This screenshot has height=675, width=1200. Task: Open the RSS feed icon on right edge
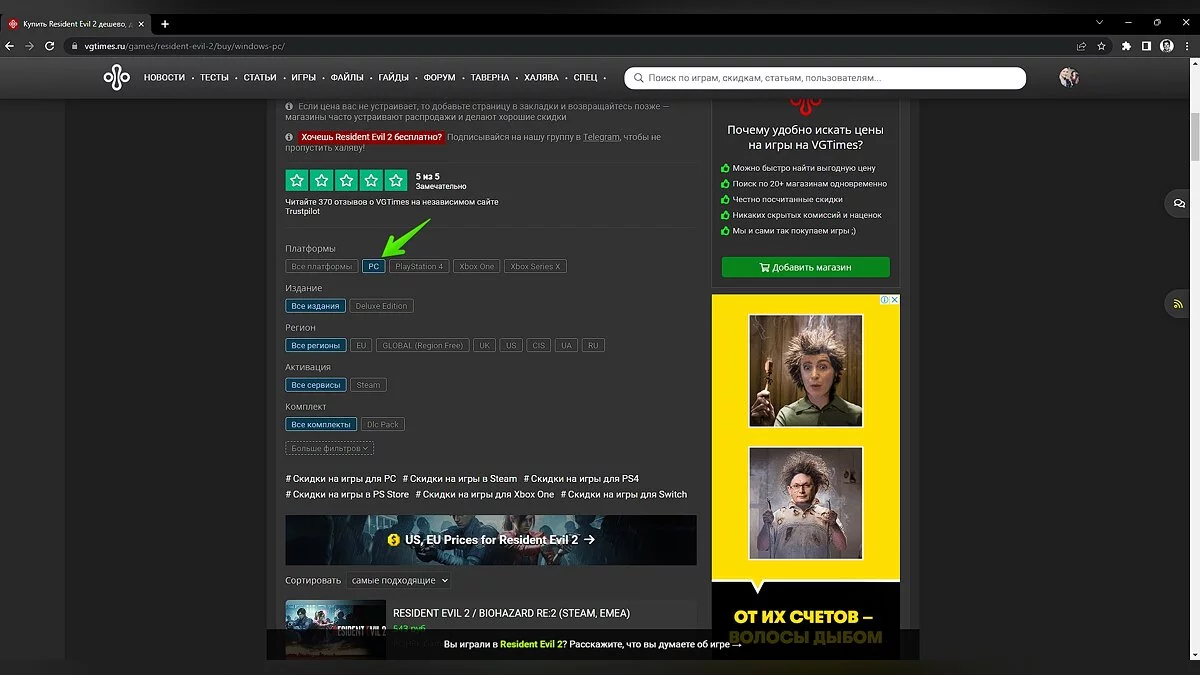[1180, 303]
